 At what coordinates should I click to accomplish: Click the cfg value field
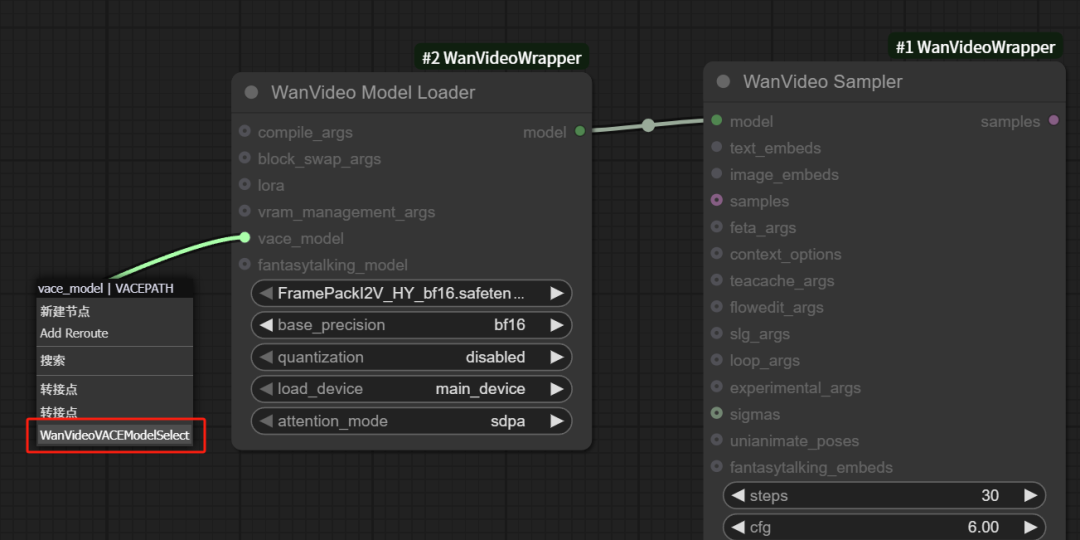[x=884, y=527]
